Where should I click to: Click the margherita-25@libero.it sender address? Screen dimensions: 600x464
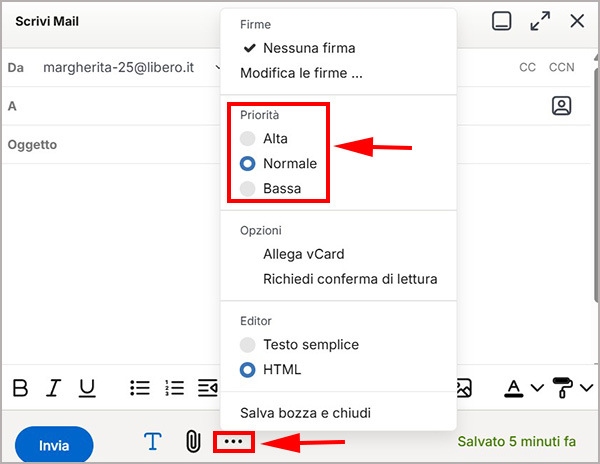(119, 68)
